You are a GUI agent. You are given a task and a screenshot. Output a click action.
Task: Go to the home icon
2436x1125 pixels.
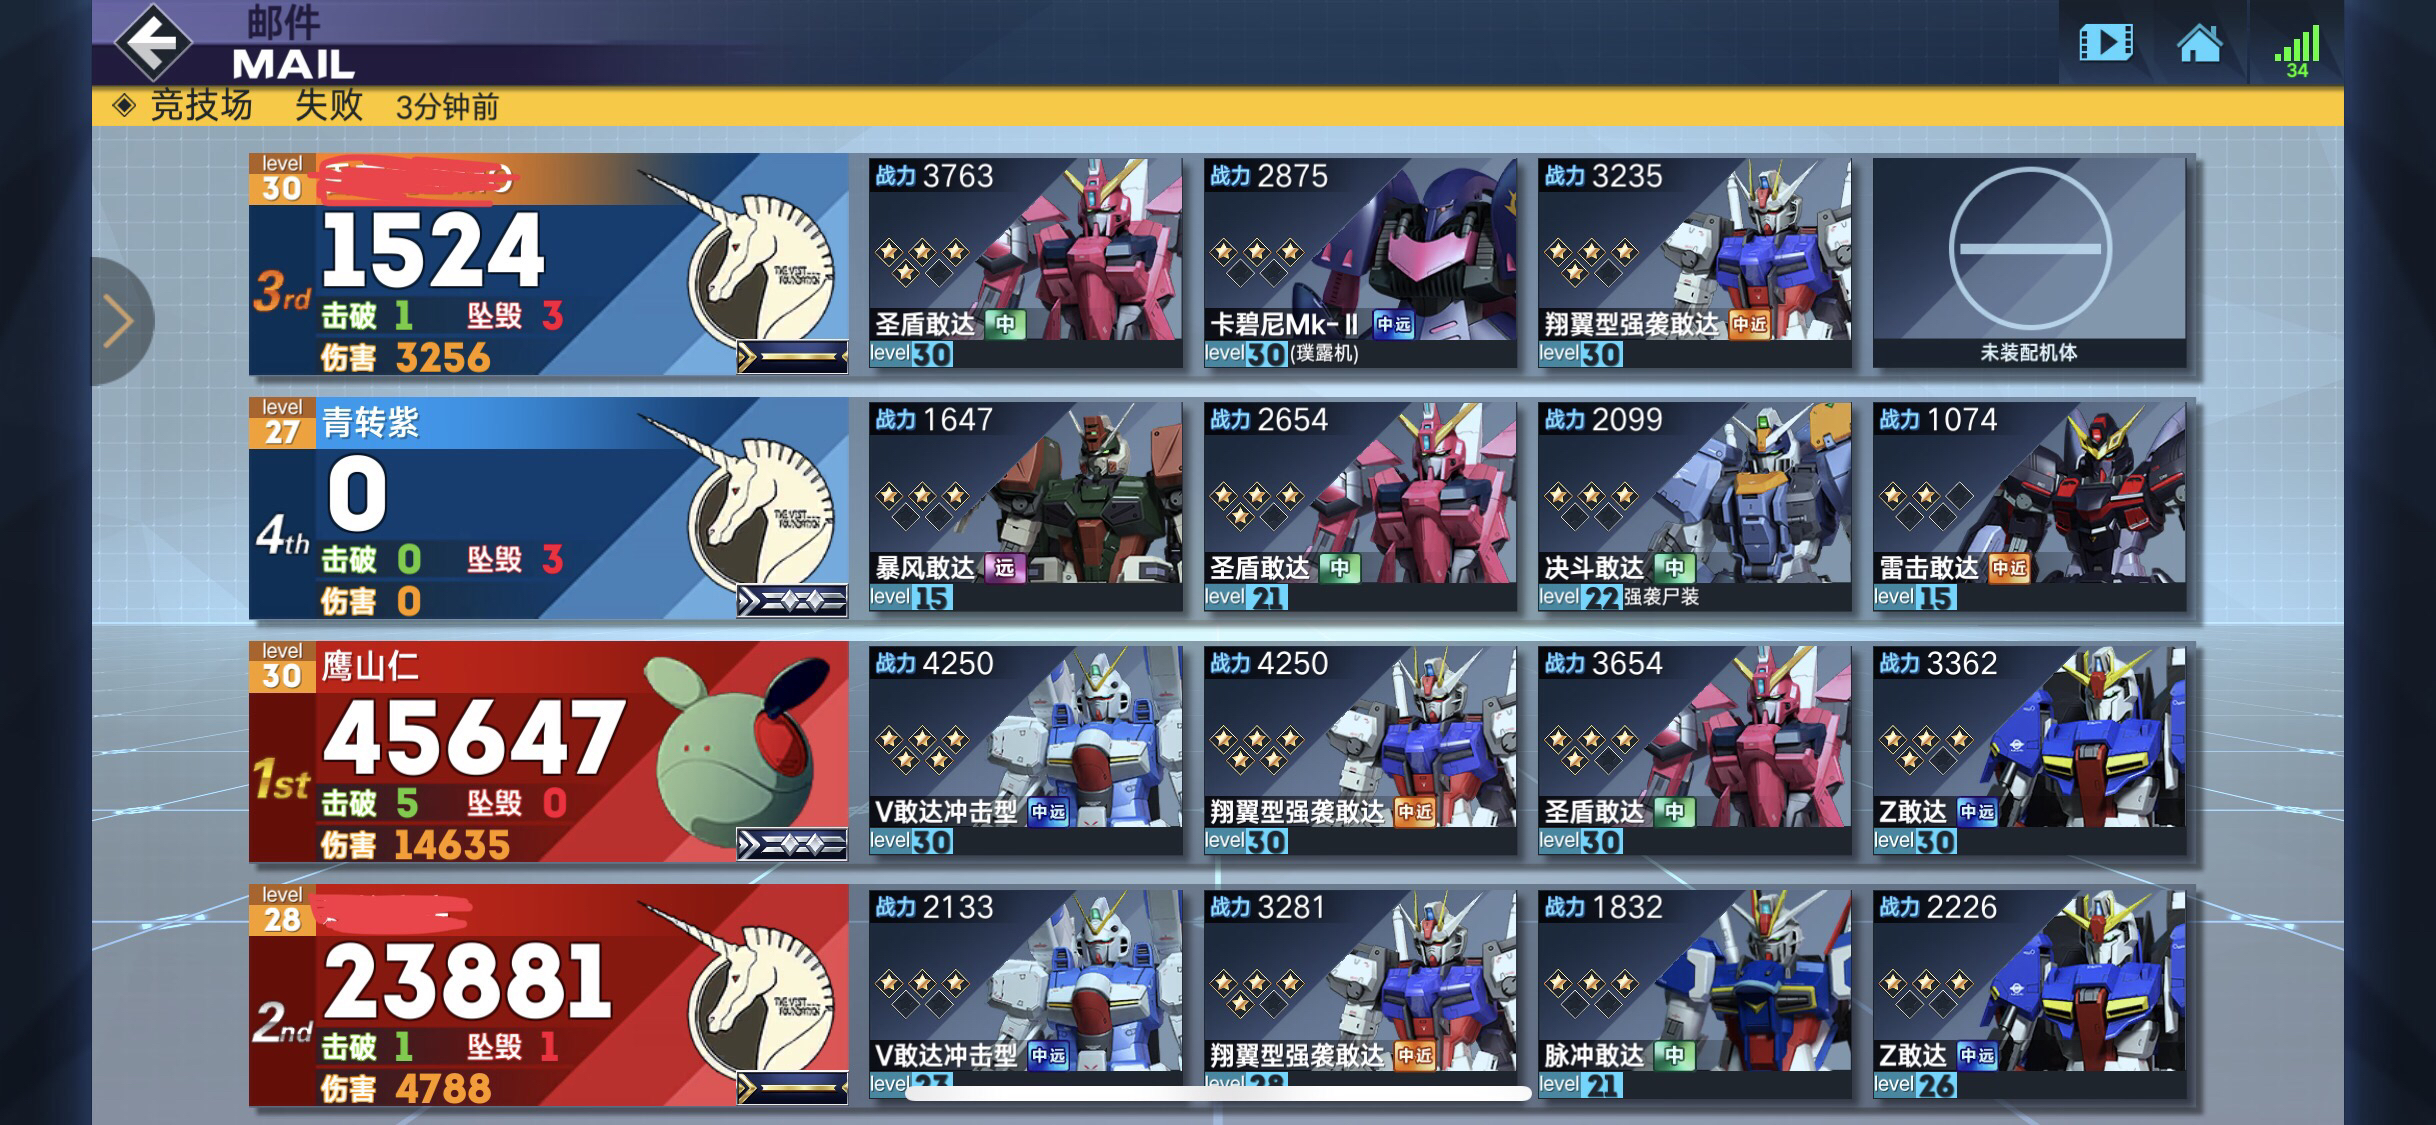[x=2199, y=43]
